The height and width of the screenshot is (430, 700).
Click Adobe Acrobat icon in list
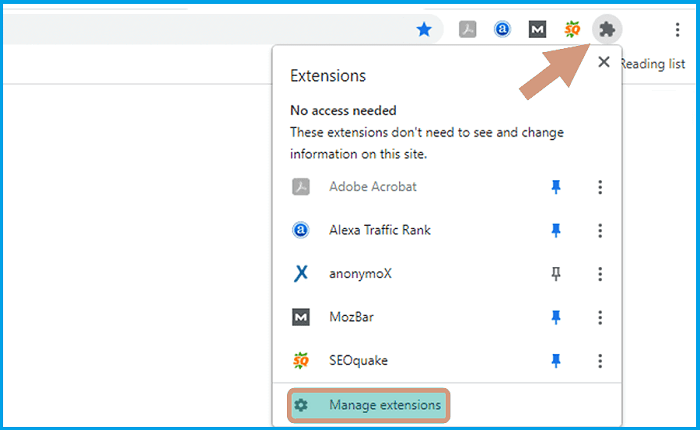[301, 187]
